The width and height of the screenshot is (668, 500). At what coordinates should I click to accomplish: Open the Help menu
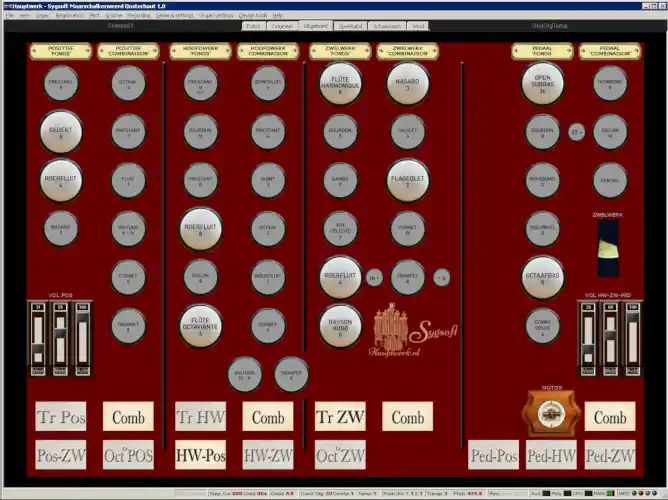point(278,16)
